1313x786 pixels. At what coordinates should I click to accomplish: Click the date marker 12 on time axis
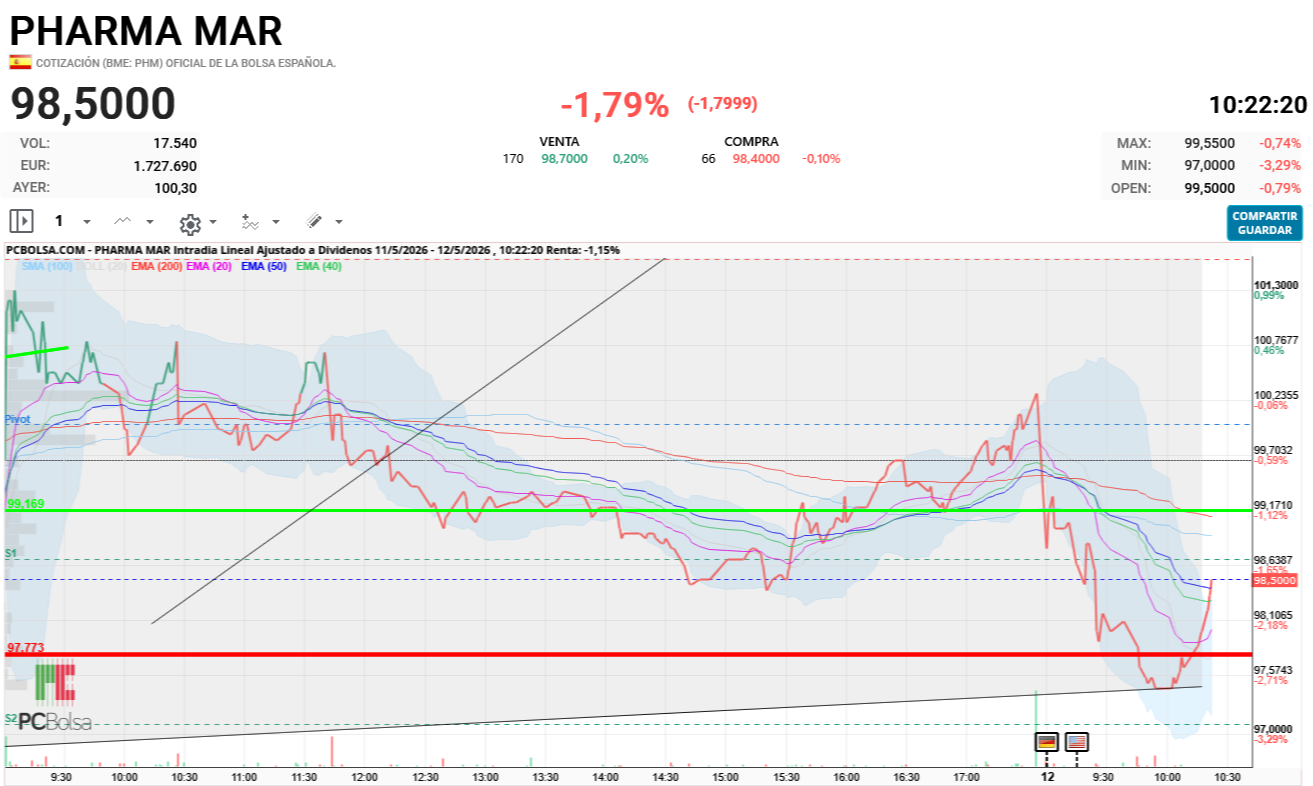[x=1047, y=776]
